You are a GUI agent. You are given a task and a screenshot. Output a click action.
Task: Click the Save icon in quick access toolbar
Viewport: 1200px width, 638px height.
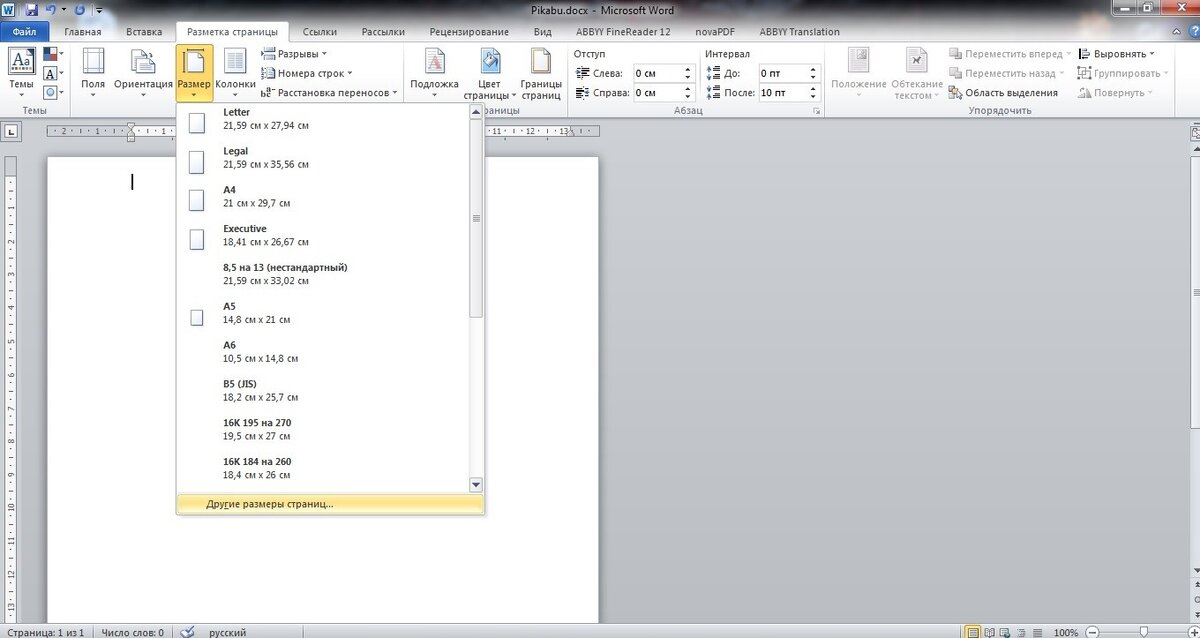tap(32, 10)
